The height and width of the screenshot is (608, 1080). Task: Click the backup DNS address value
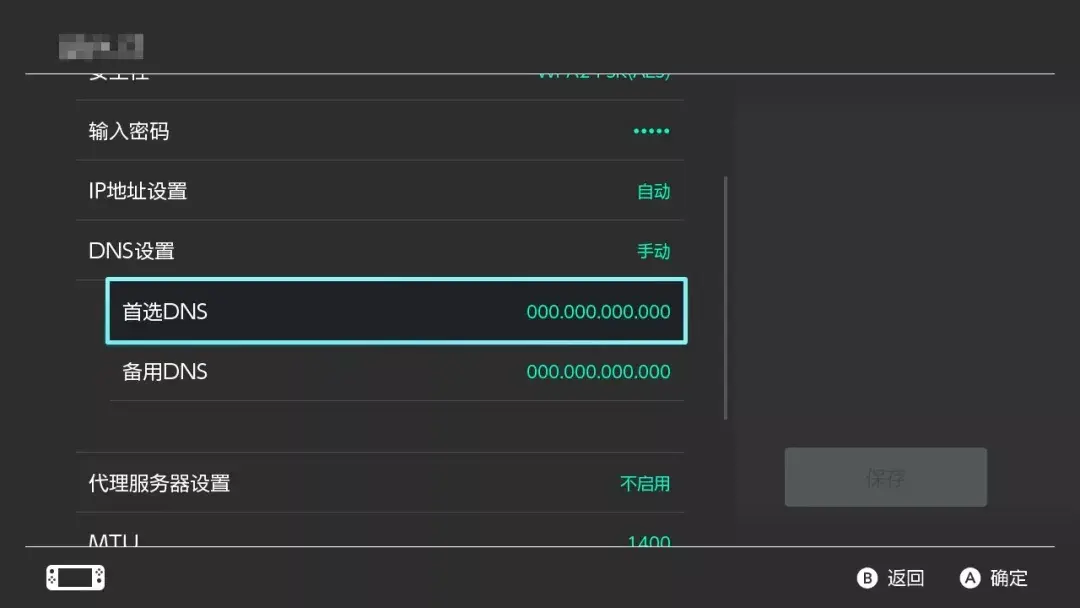(x=598, y=372)
